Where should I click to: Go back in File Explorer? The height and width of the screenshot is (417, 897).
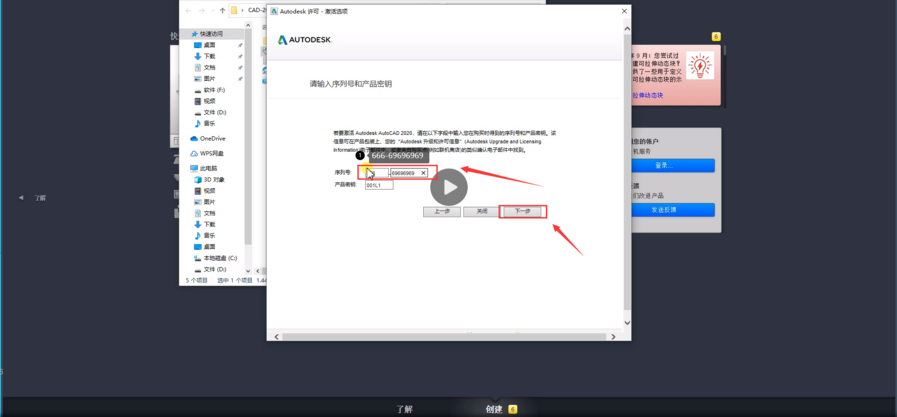tap(188, 10)
